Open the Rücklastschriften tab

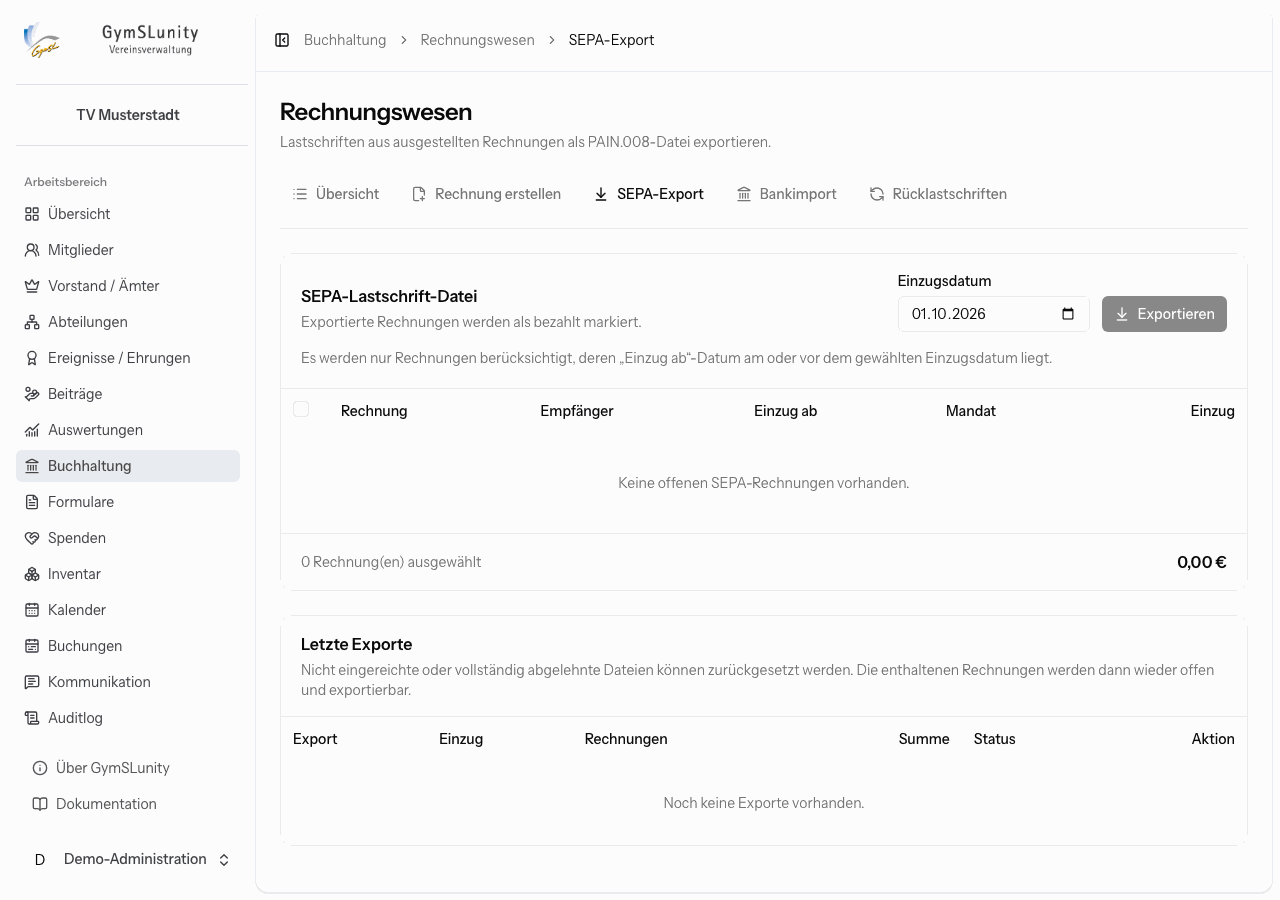coord(938,194)
